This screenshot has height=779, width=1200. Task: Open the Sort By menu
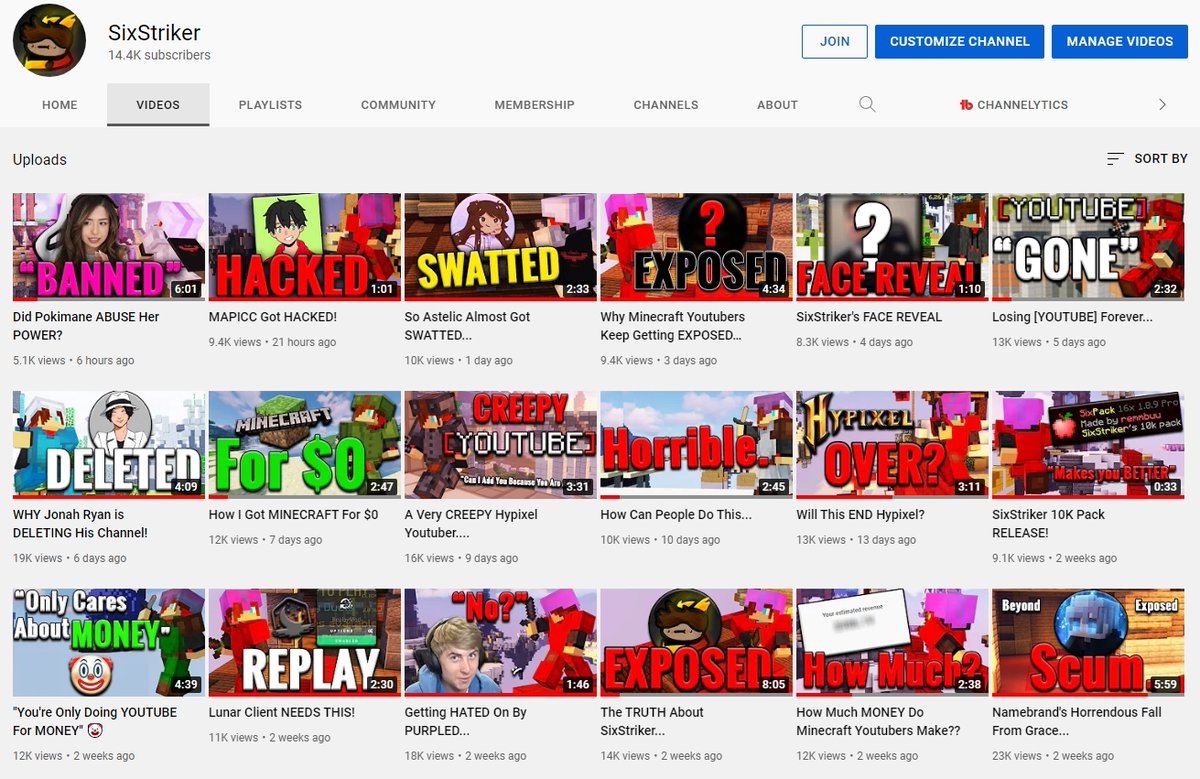pos(1148,159)
